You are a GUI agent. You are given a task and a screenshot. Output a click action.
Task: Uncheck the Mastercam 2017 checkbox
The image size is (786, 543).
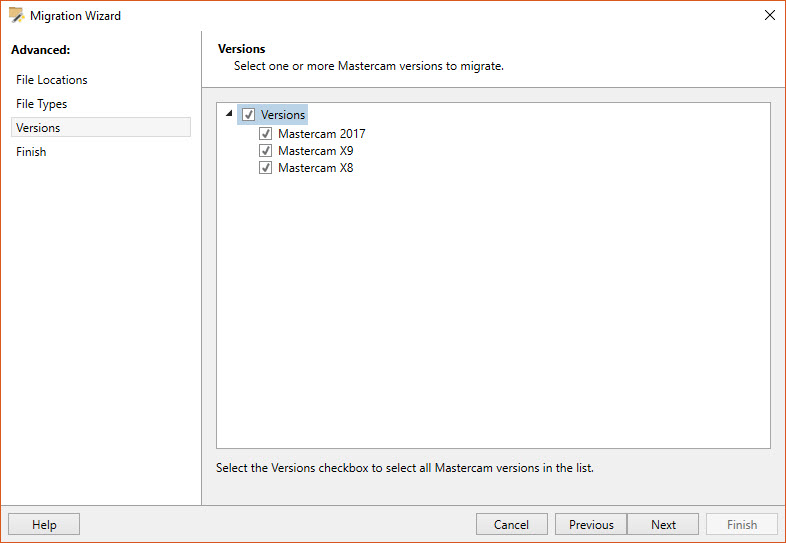point(266,134)
